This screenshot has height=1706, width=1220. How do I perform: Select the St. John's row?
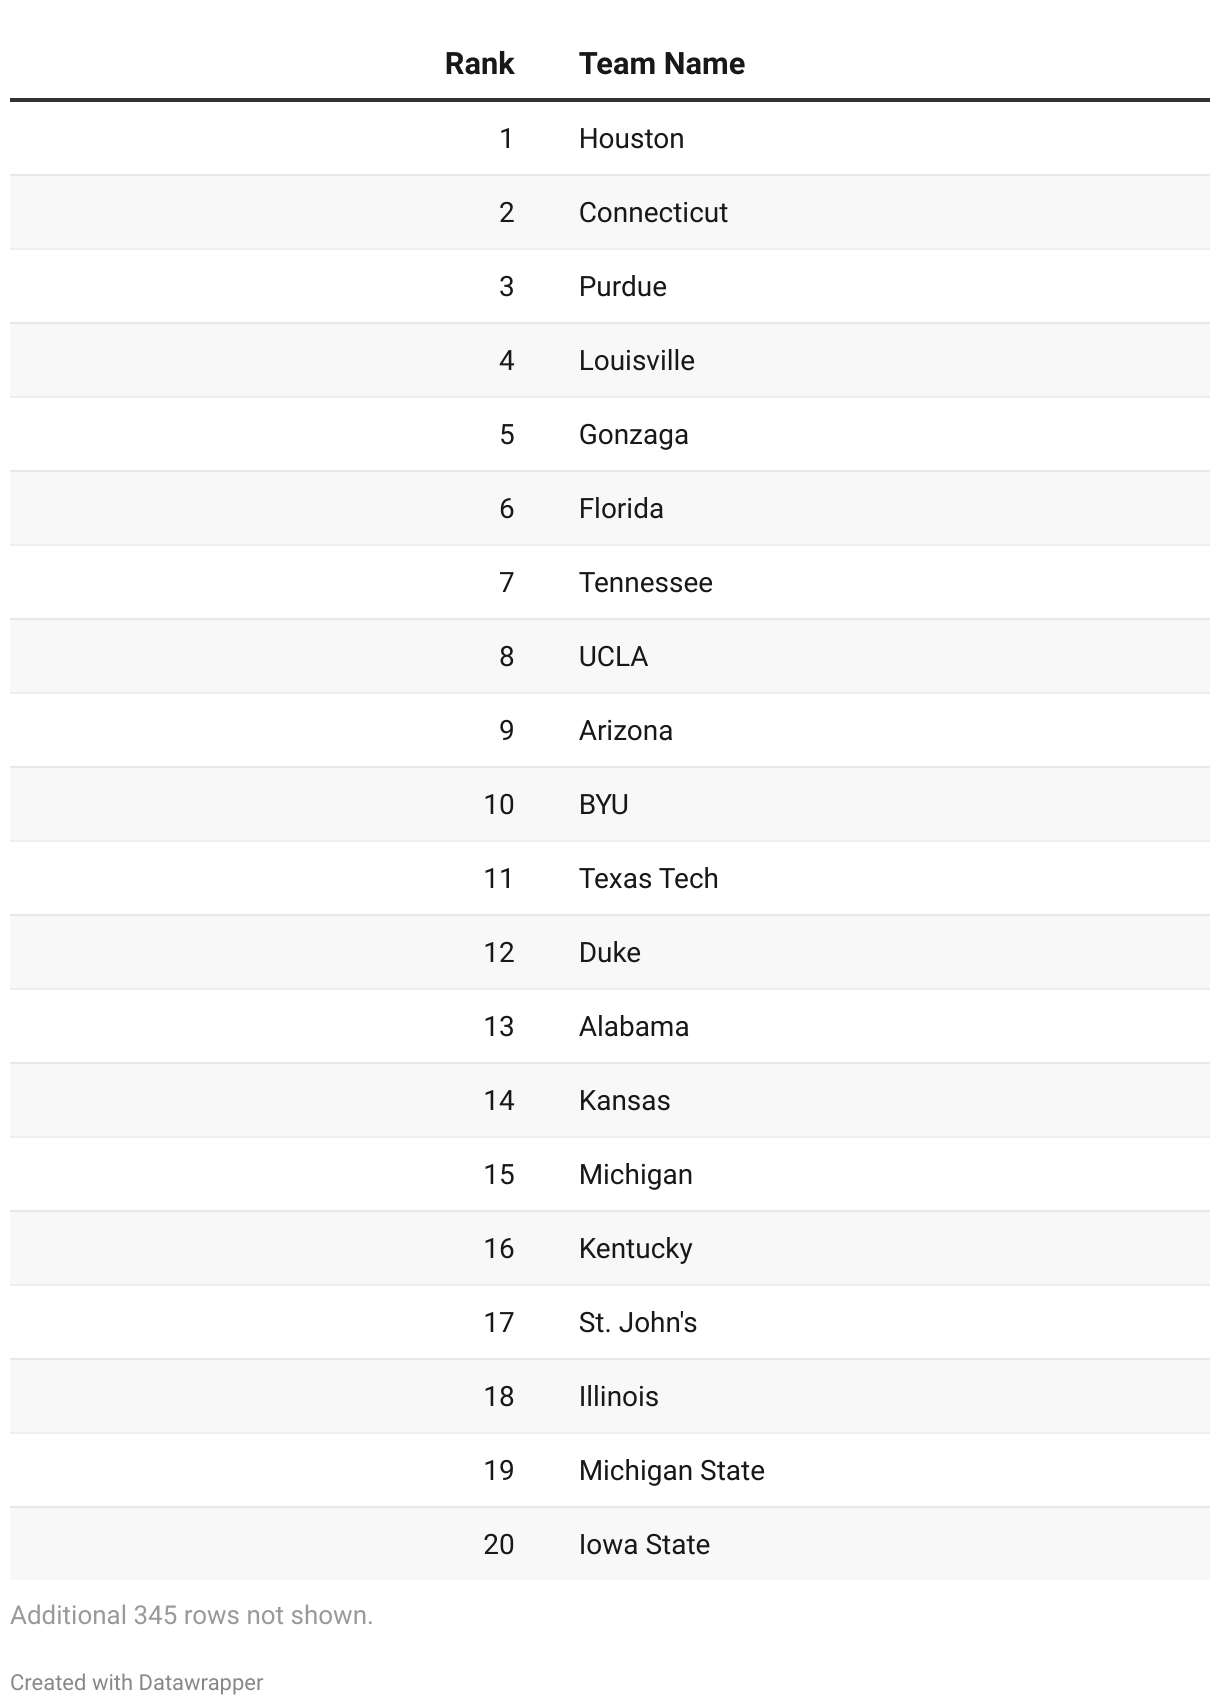[637, 1322]
